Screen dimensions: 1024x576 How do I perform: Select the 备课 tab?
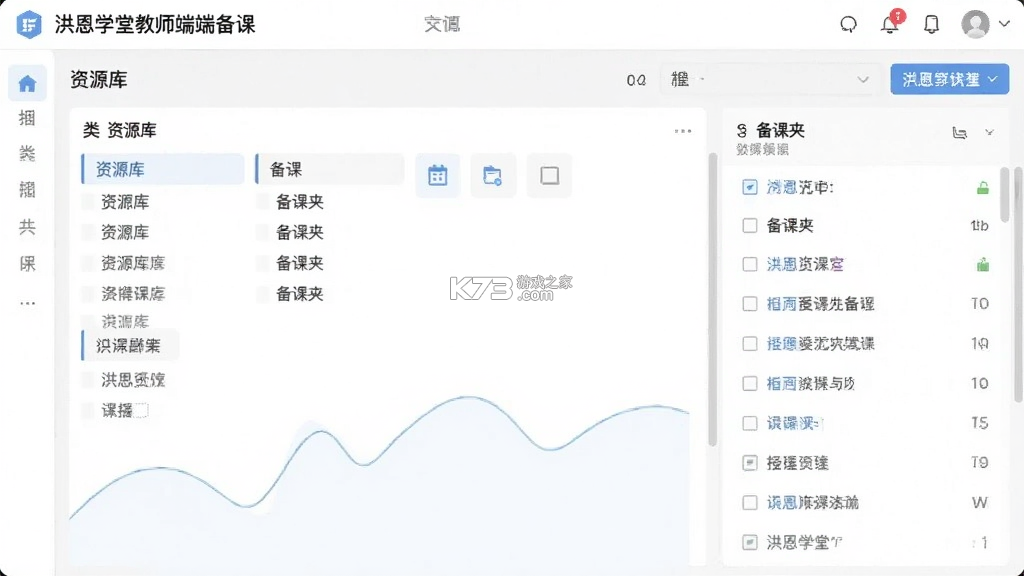330,169
